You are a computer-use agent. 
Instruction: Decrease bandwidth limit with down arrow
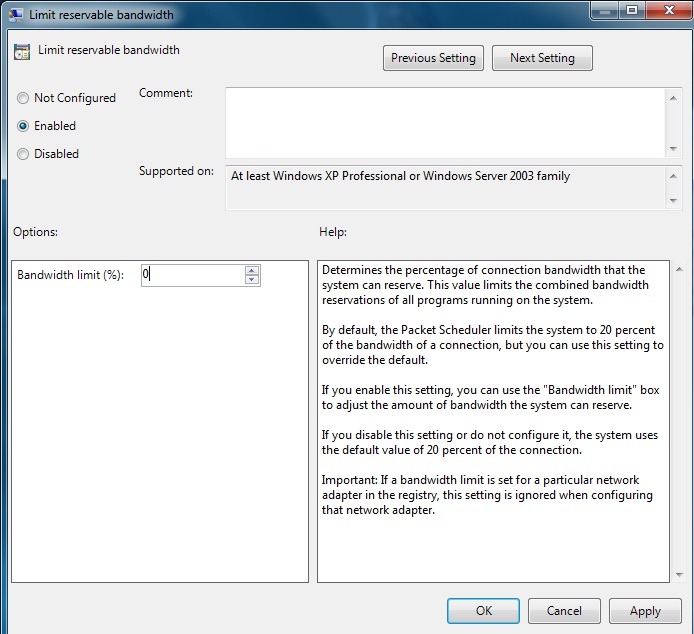coord(251,280)
